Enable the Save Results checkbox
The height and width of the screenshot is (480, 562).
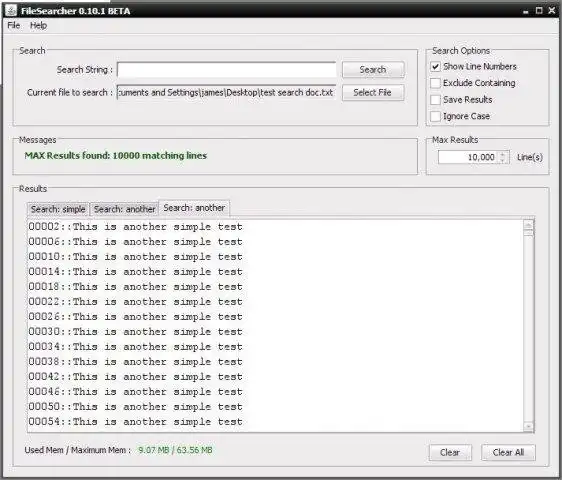tap(435, 100)
